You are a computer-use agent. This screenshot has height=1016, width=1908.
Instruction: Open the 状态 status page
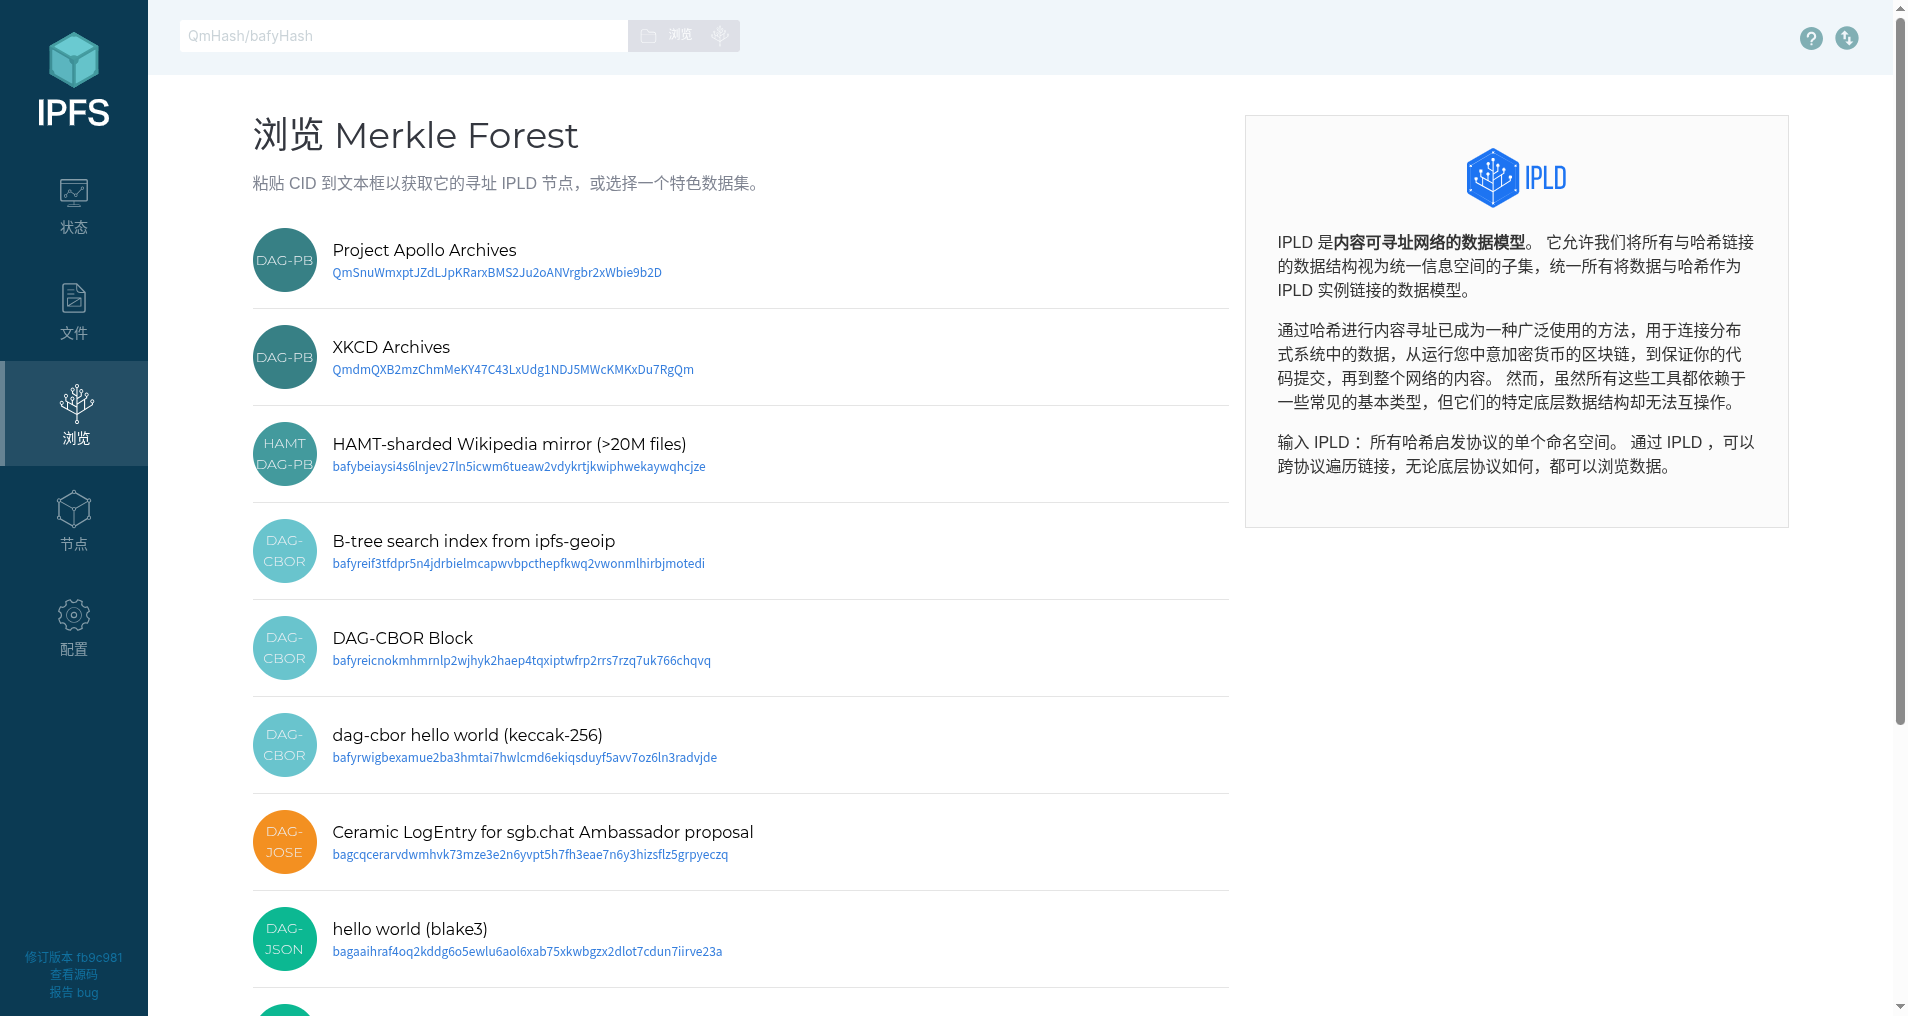pyautogui.click(x=74, y=206)
